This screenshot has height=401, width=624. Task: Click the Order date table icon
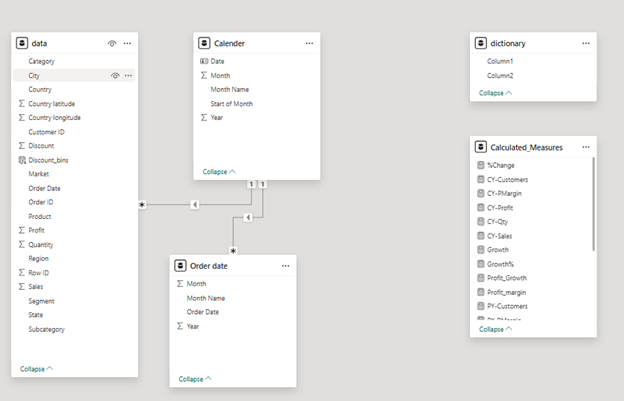[x=181, y=265]
